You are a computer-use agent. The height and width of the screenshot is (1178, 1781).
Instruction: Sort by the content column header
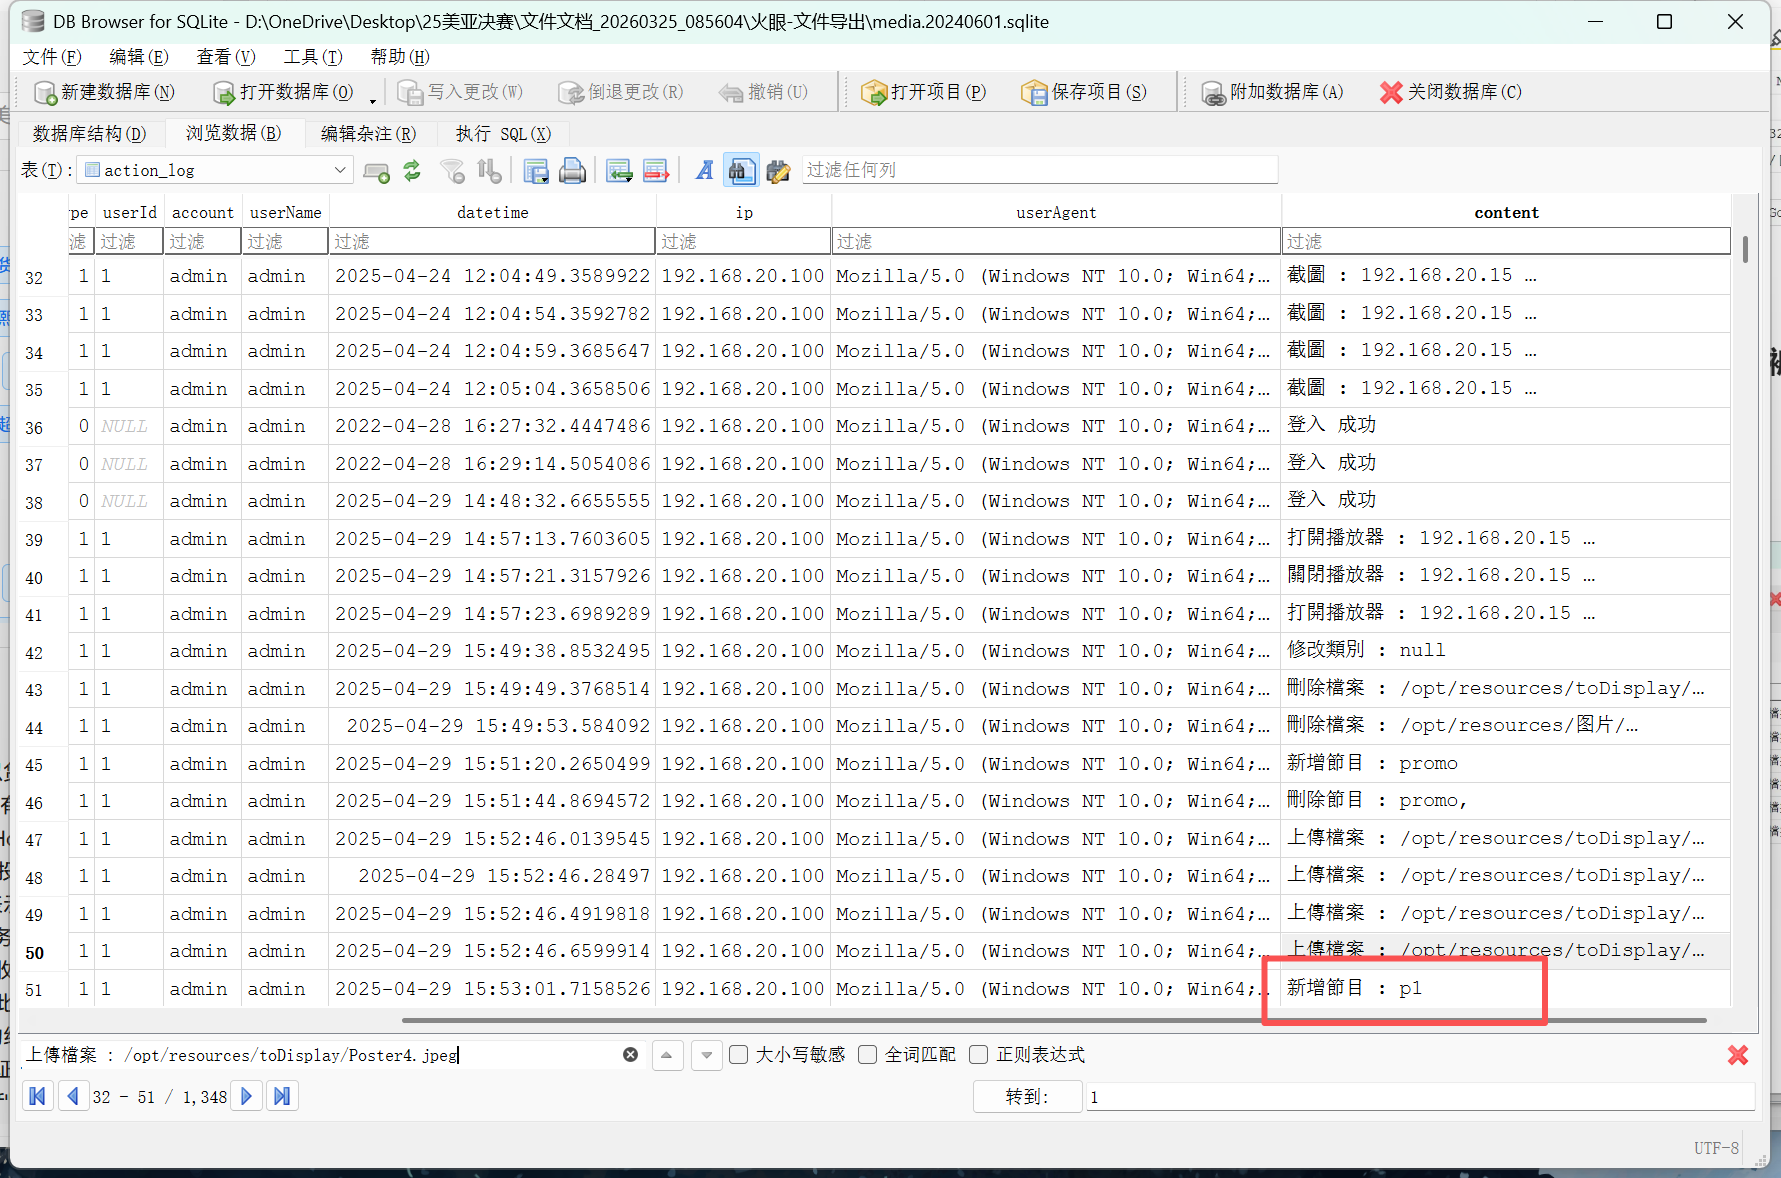[1506, 212]
